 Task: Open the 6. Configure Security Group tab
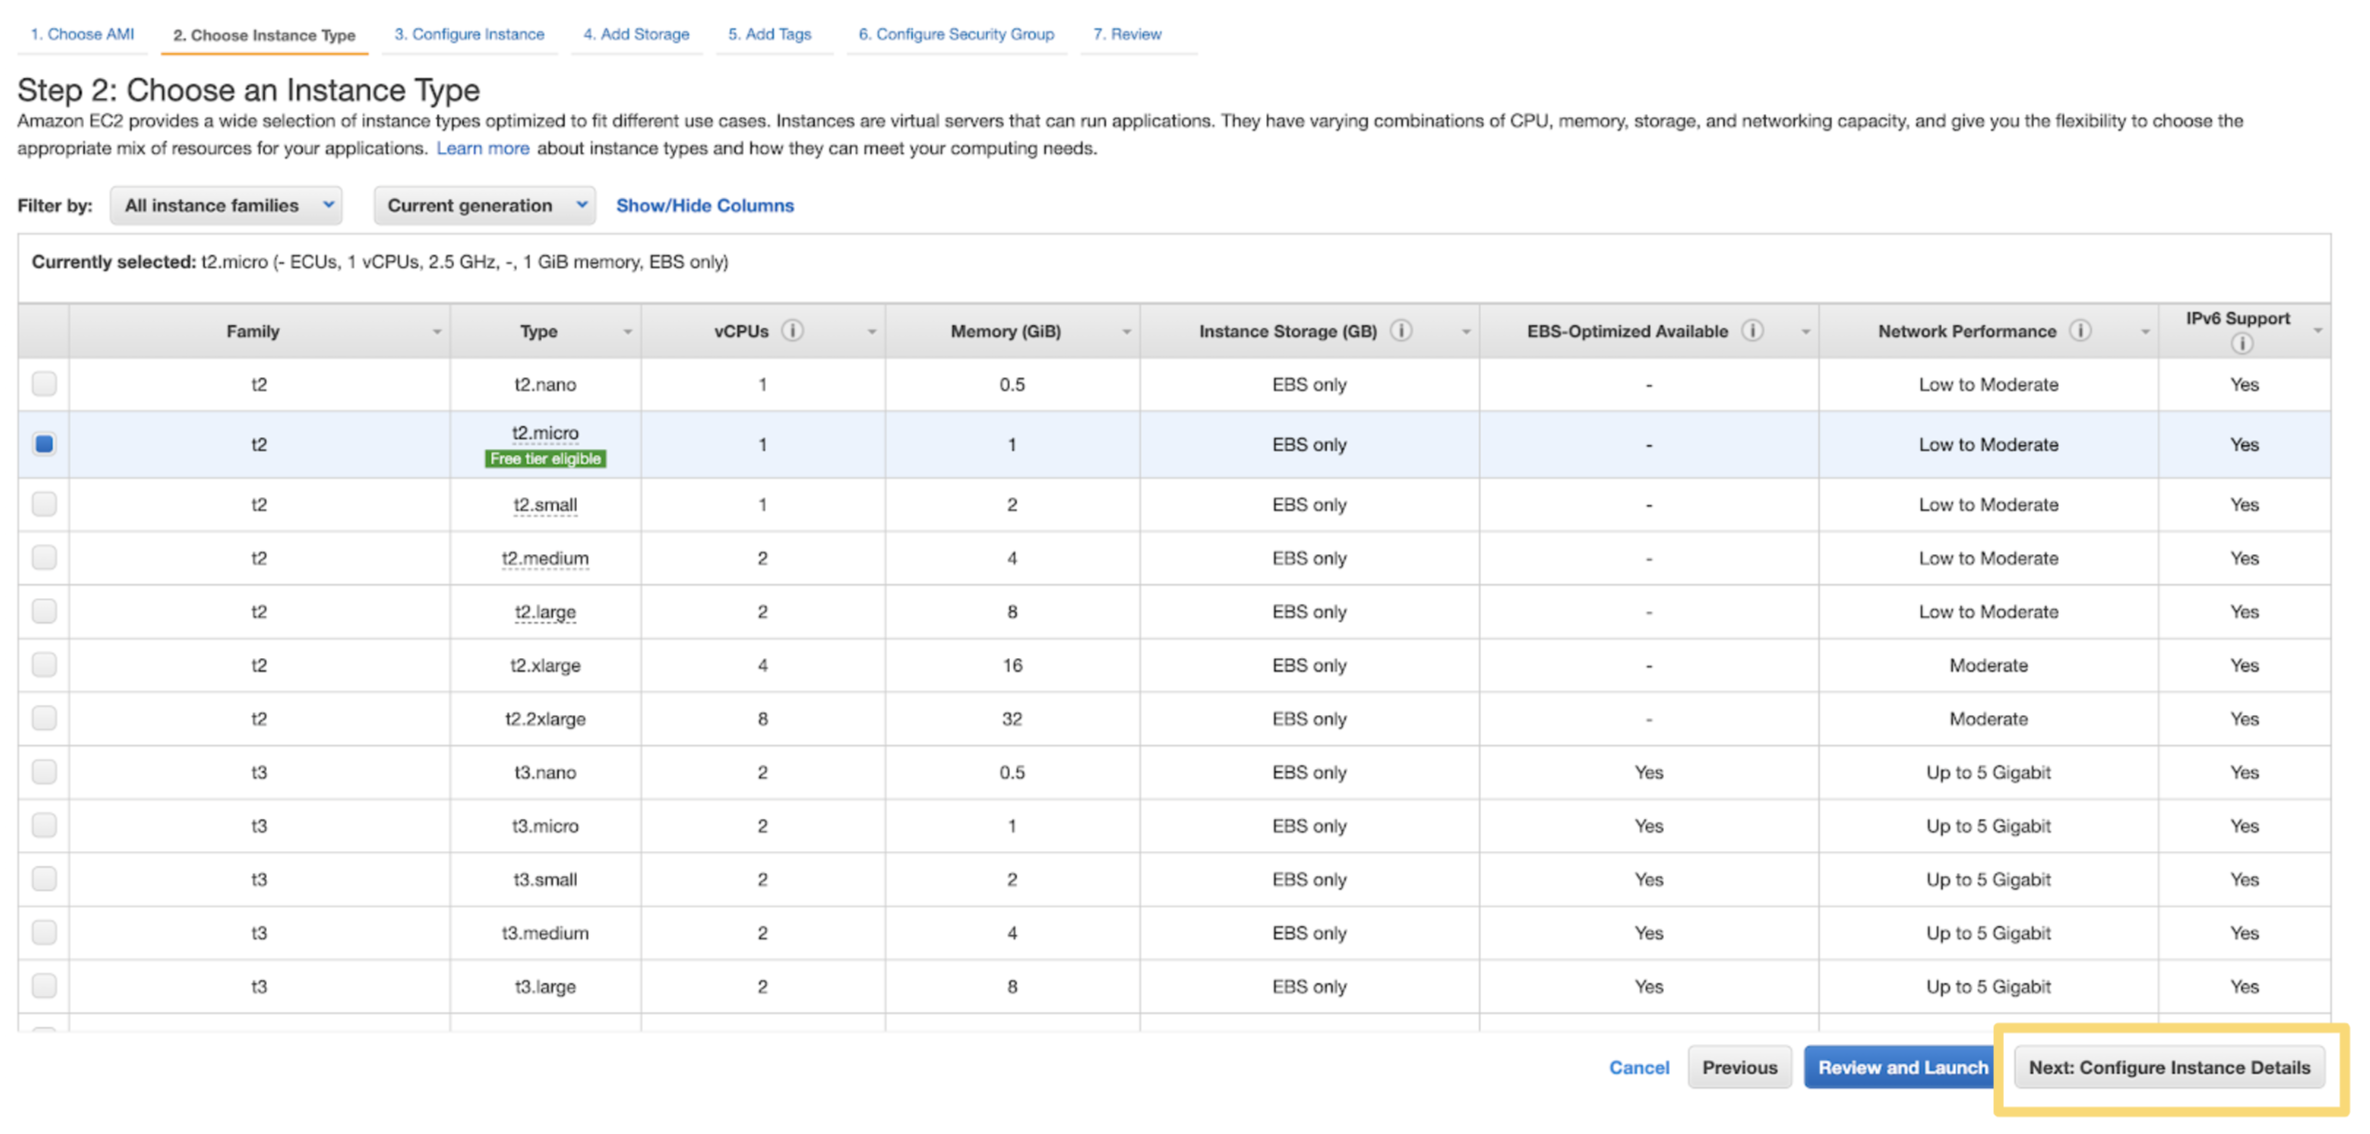(956, 34)
